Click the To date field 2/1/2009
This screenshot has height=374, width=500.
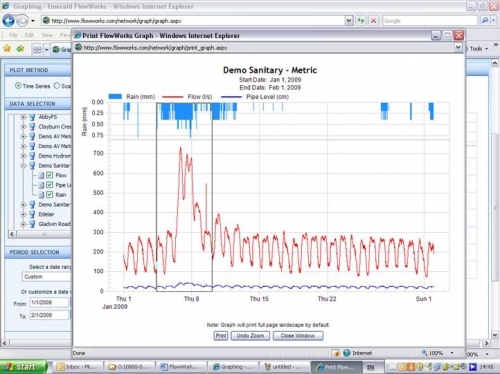click(49, 315)
